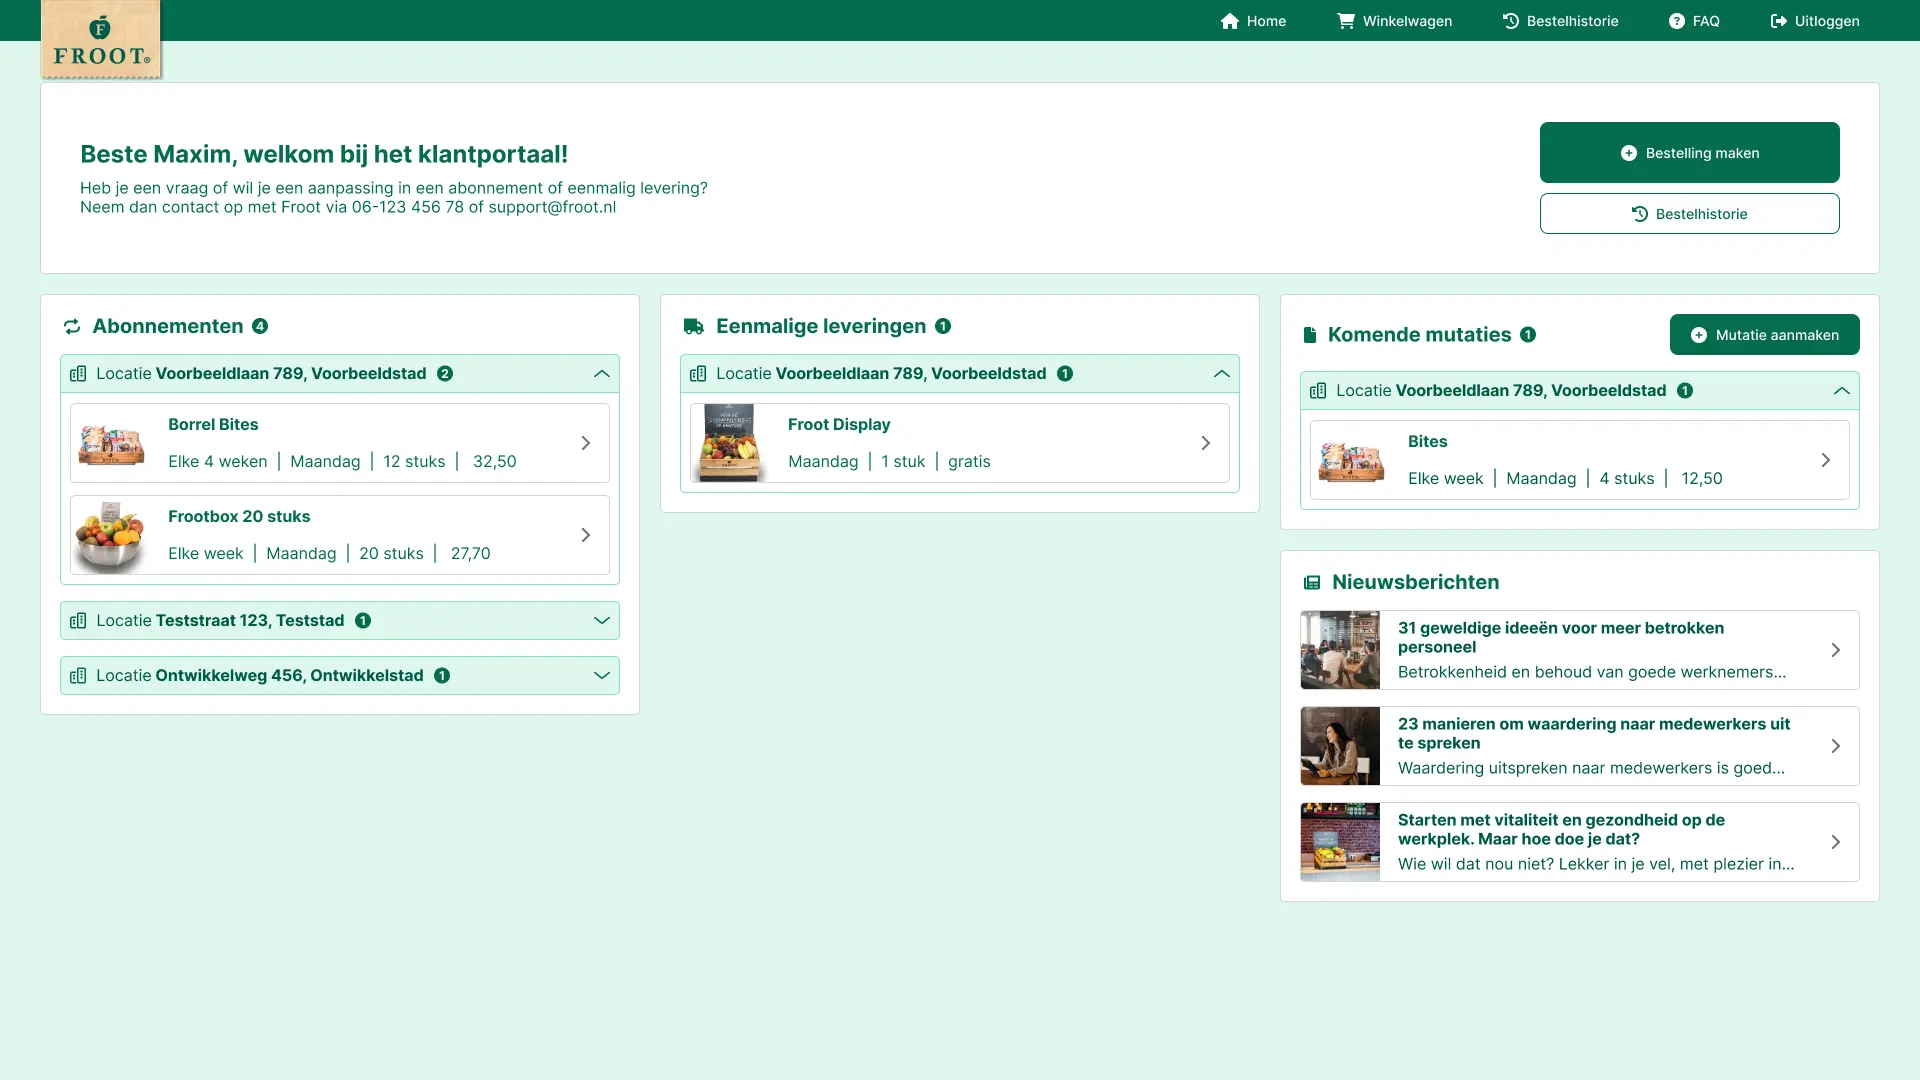Click 20 stuks in the Frootbox row

point(391,554)
